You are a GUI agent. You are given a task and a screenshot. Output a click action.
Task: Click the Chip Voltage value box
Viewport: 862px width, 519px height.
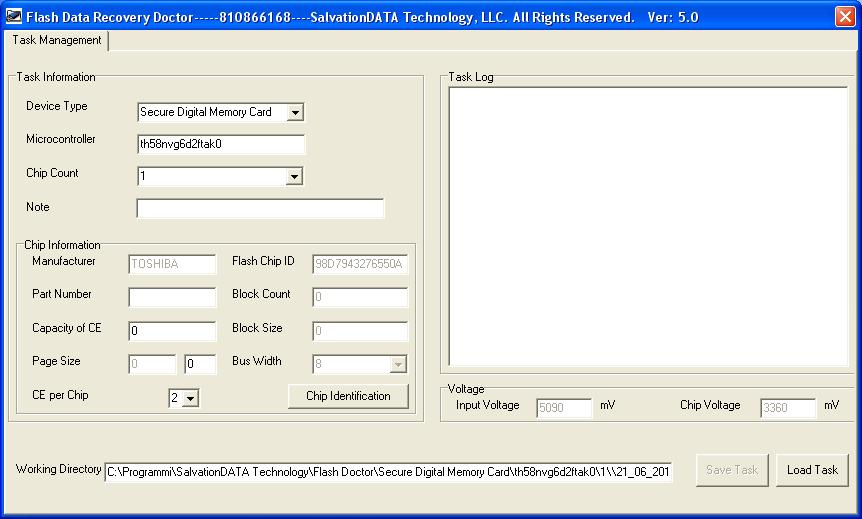[x=788, y=408]
